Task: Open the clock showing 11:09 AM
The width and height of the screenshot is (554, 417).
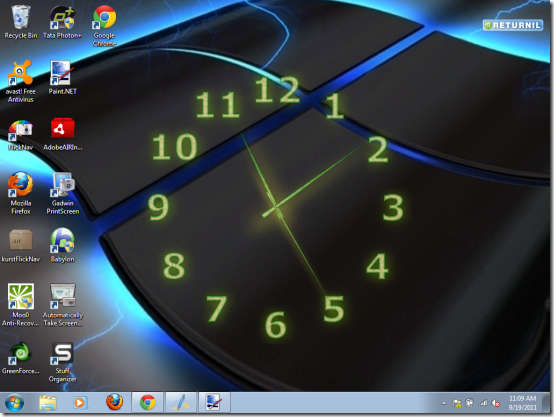Action: [x=522, y=403]
